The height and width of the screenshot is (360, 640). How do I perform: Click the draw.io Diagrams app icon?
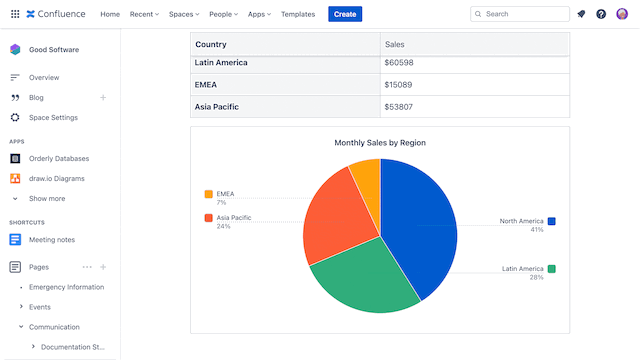(15, 178)
